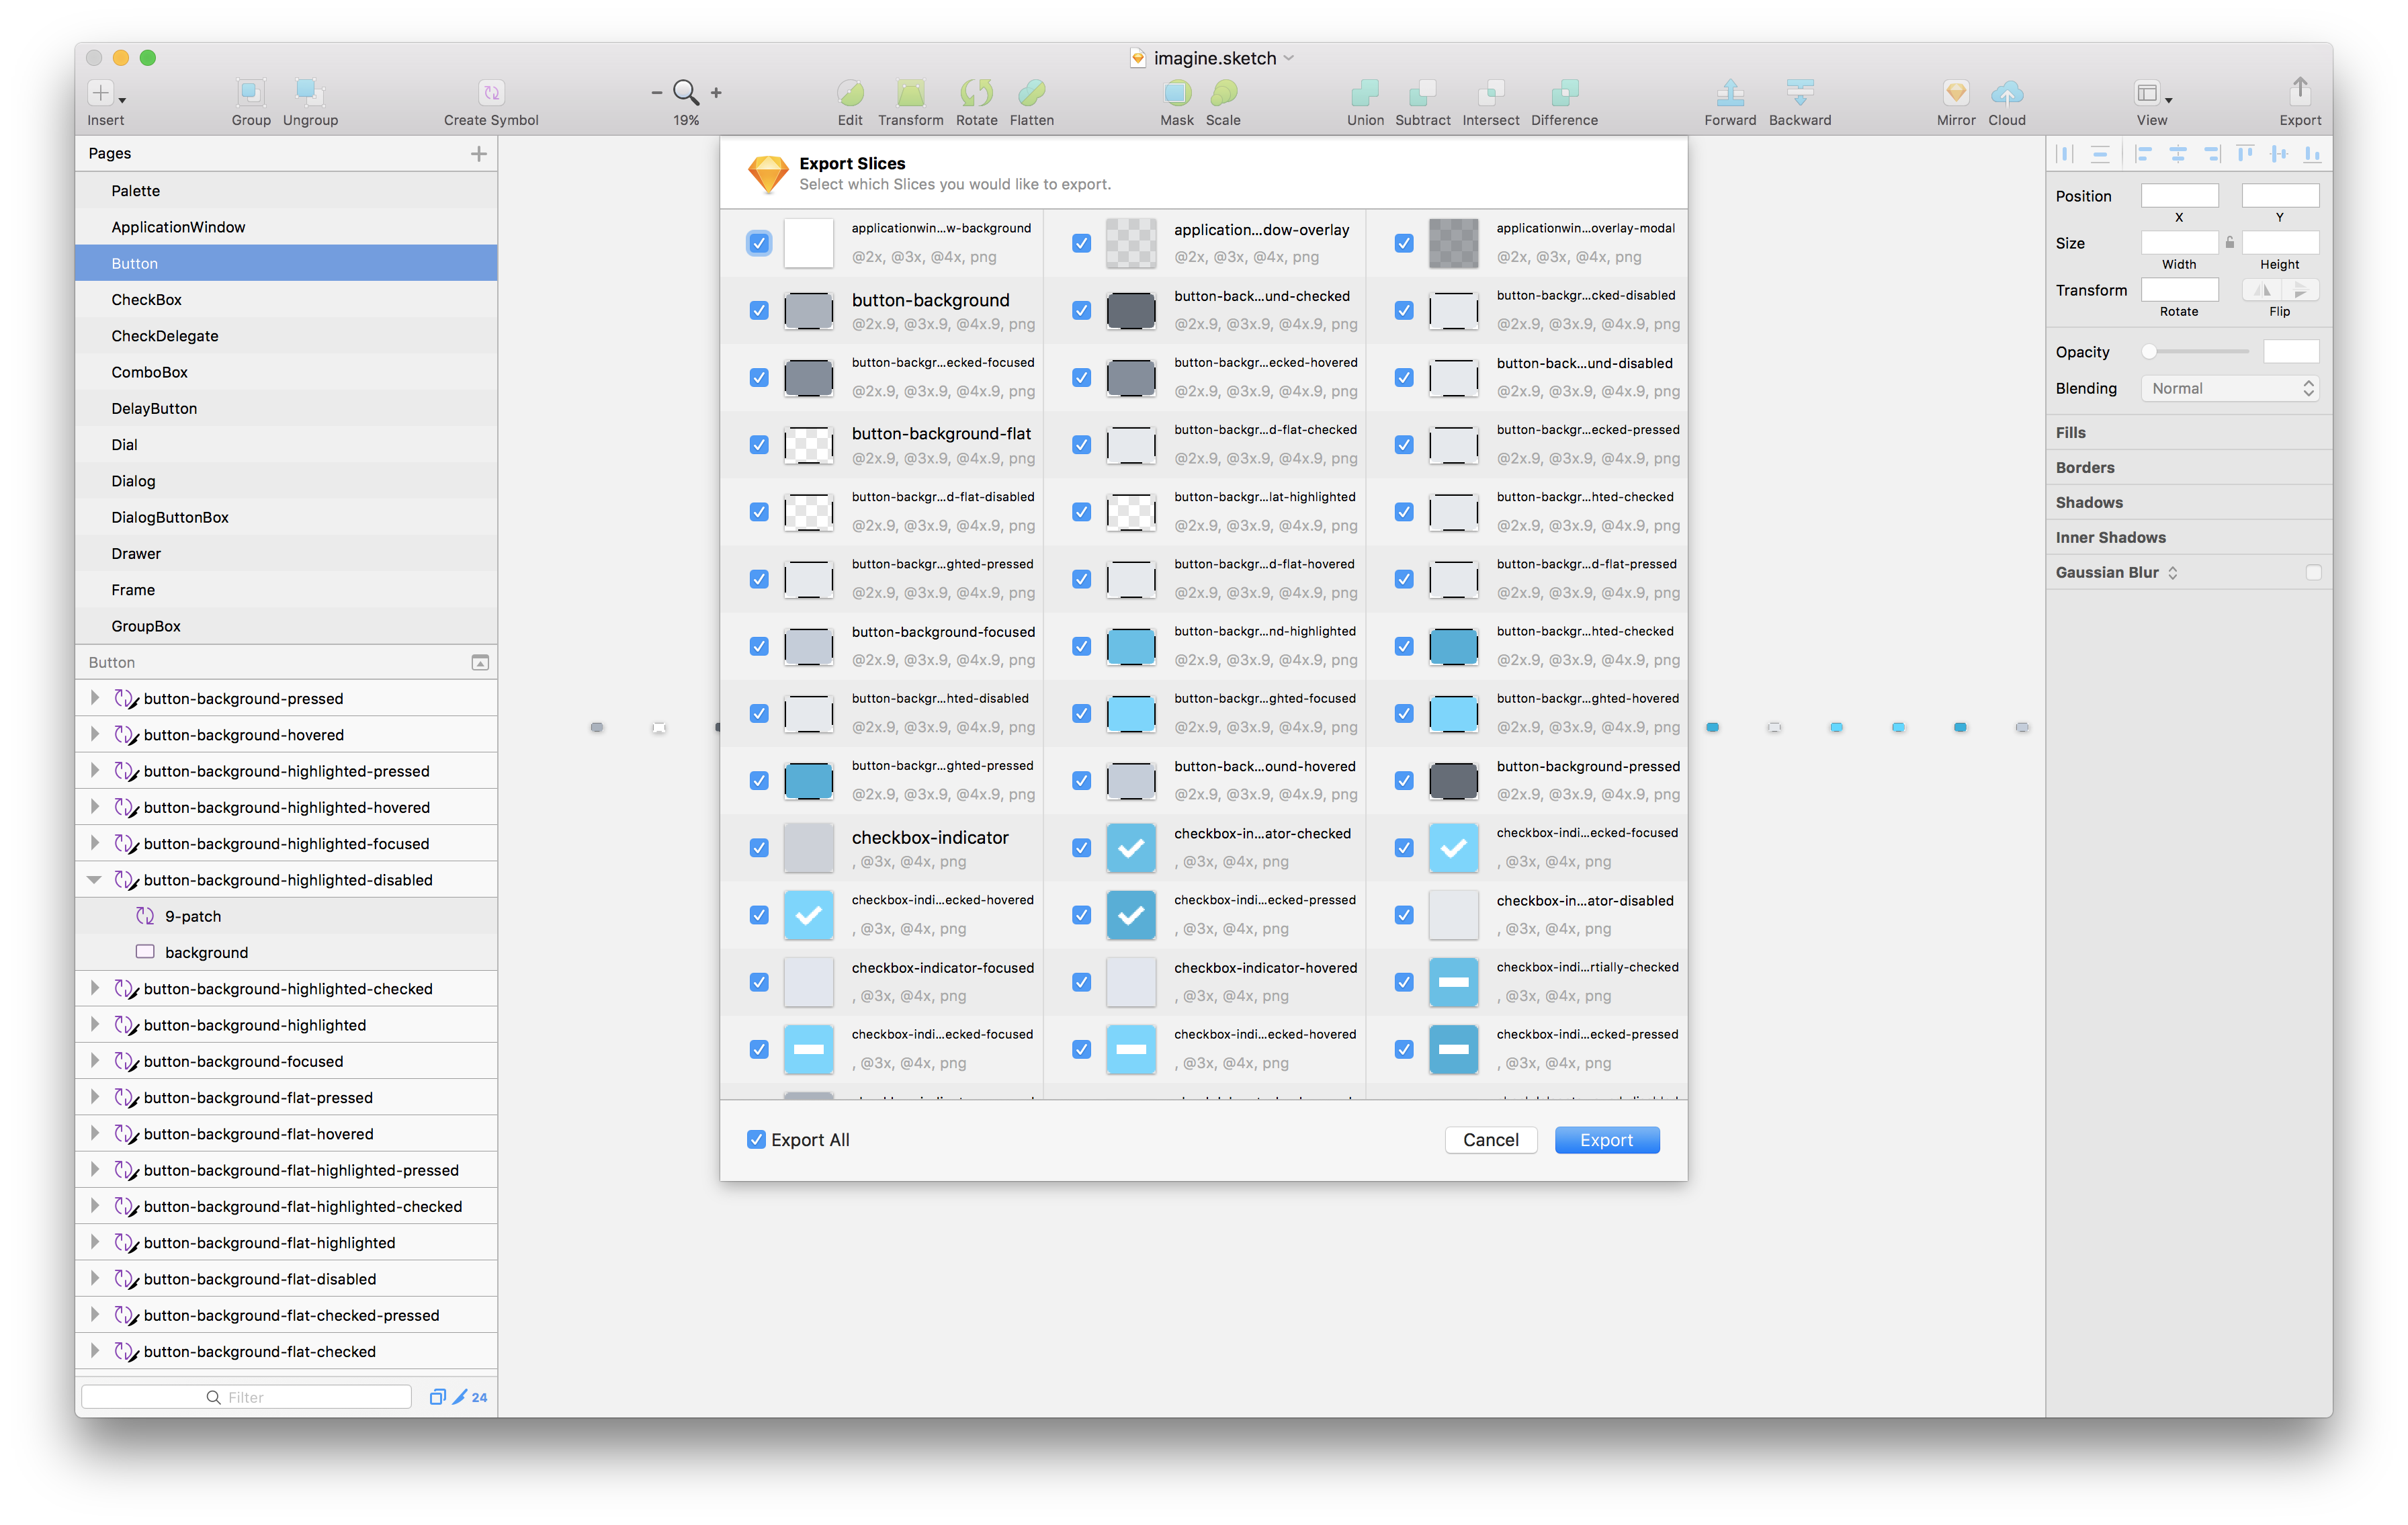Add a new page with plus icon
This screenshot has width=2408, height=1525.
click(479, 153)
